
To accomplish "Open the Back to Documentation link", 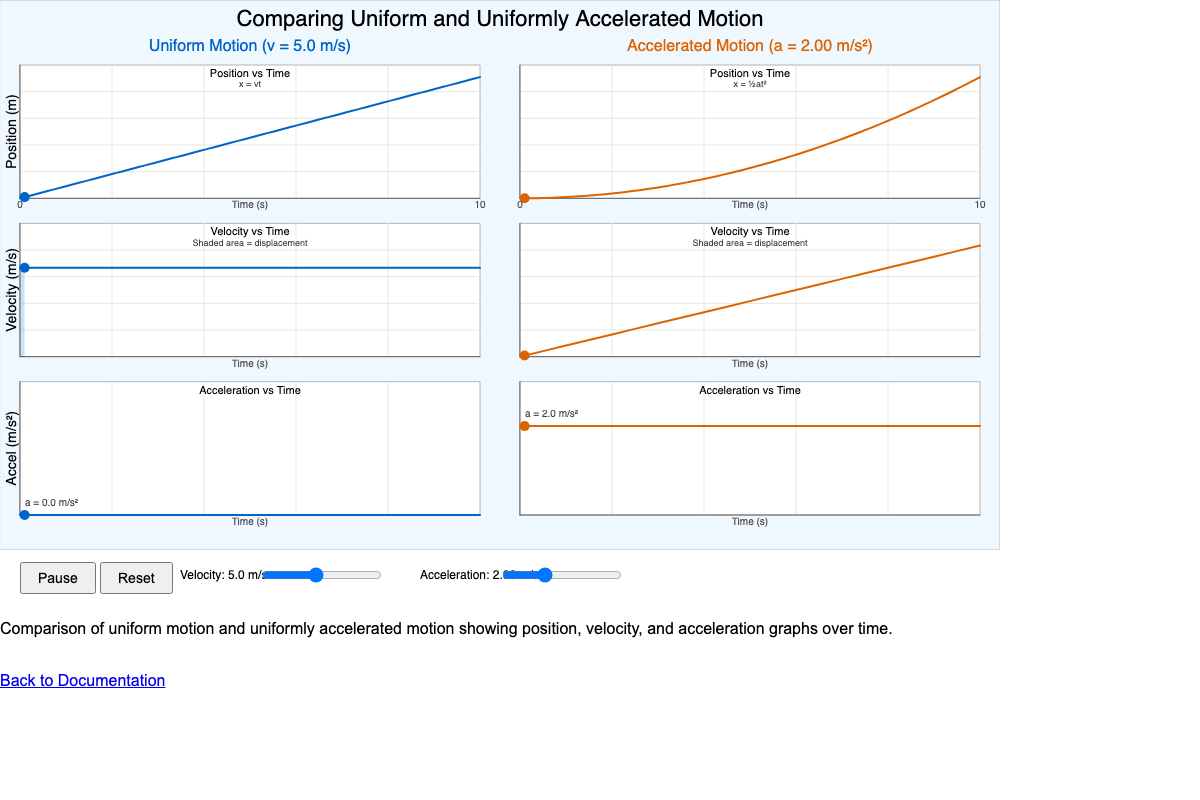I will [x=82, y=680].
